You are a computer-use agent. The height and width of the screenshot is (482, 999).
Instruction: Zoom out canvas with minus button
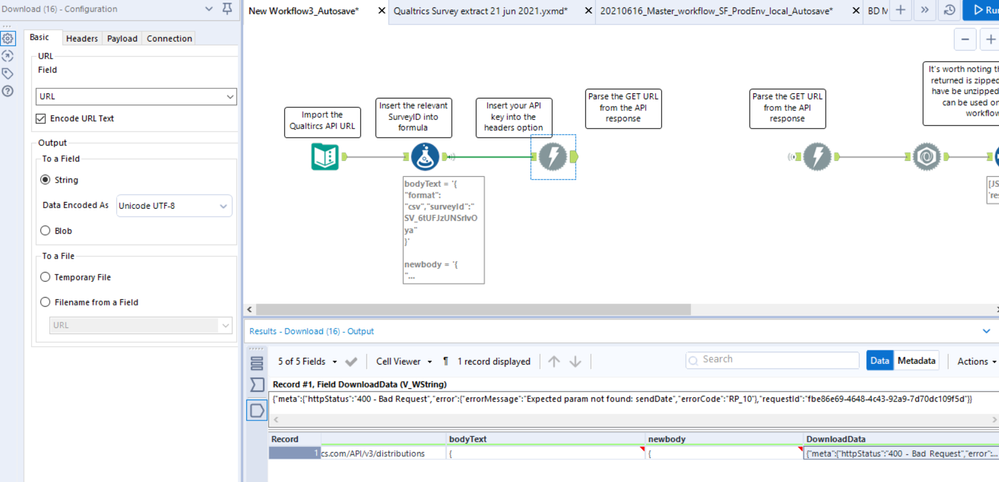pos(965,39)
